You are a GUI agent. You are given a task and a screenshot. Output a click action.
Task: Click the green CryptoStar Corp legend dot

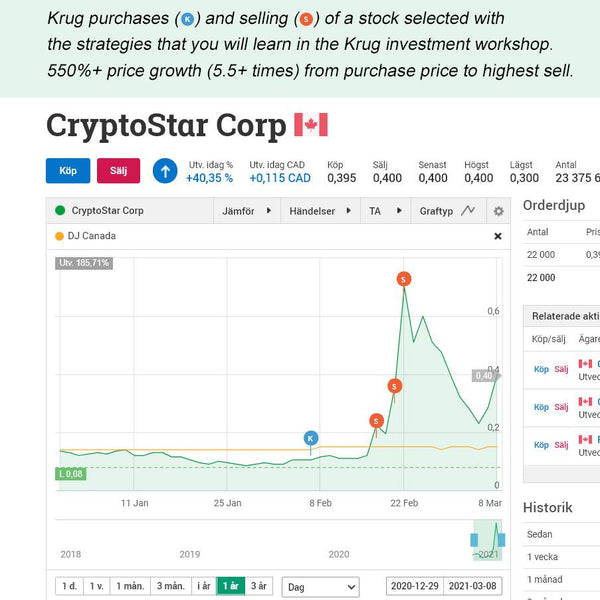[60, 210]
